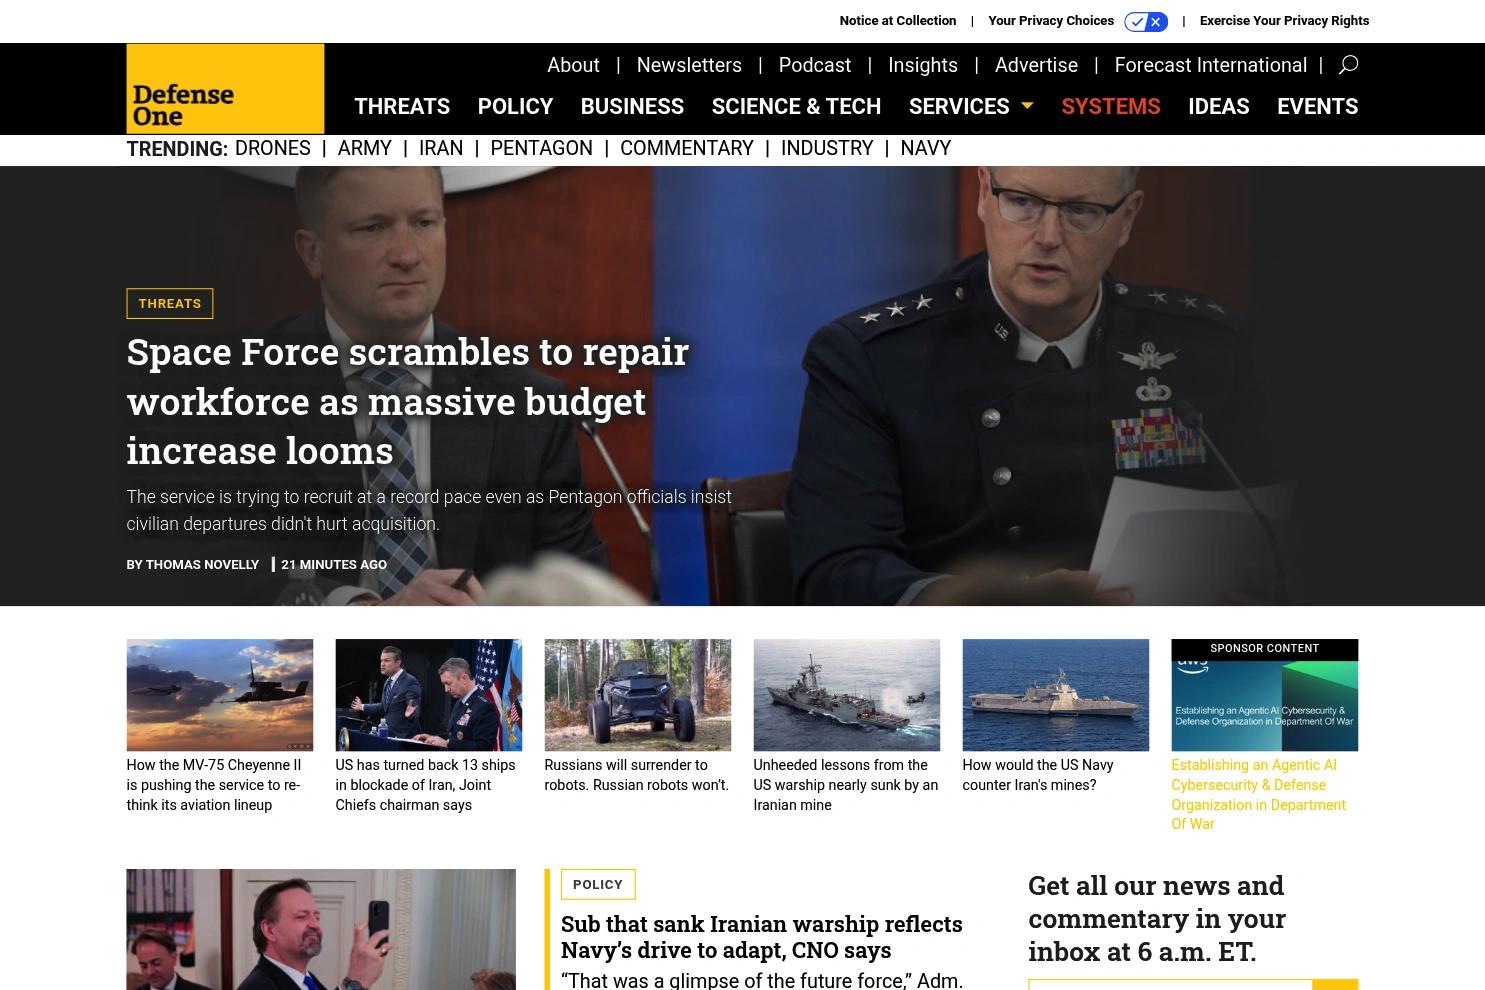Screen dimensions: 1485x990
Task: Open the man holding phone article image
Action: pyautogui.click(x=321, y=930)
